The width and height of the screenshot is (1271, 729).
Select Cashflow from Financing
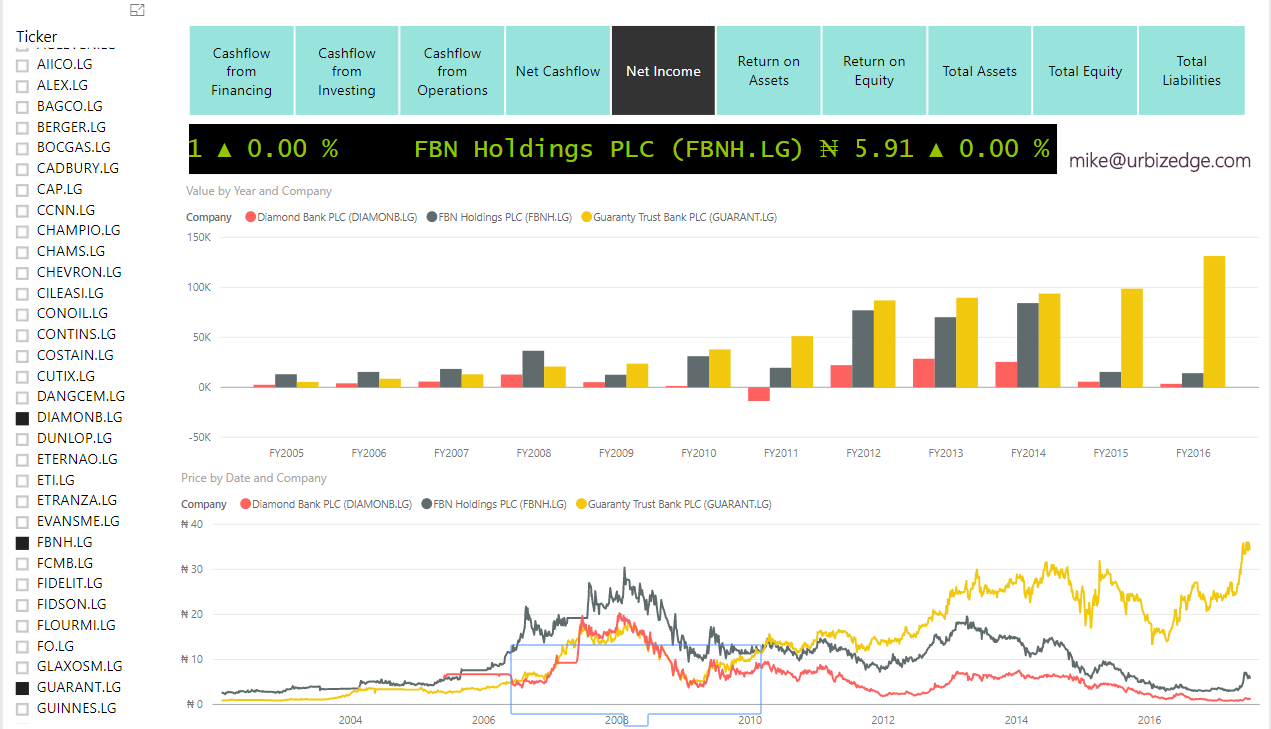(240, 70)
